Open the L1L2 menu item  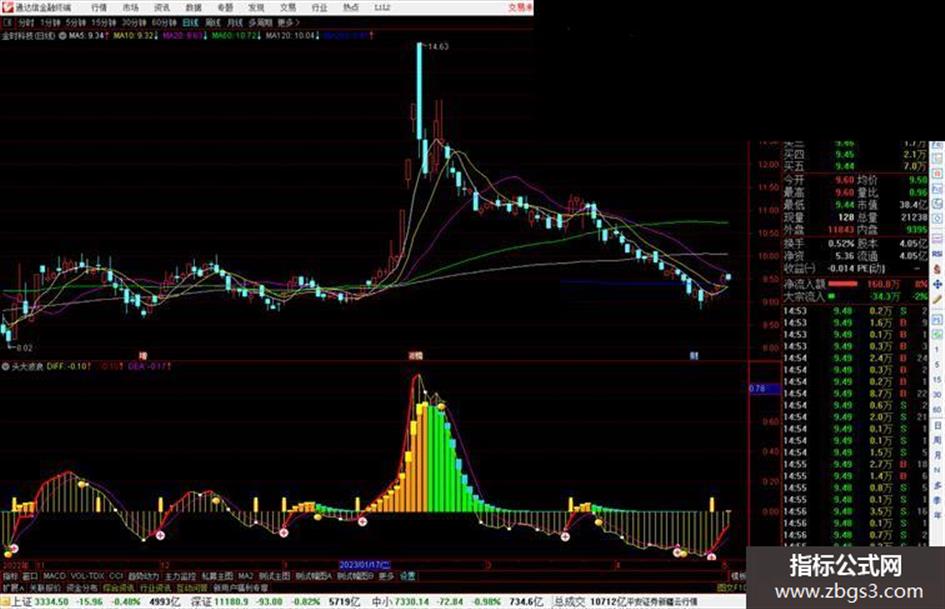[382, 7]
